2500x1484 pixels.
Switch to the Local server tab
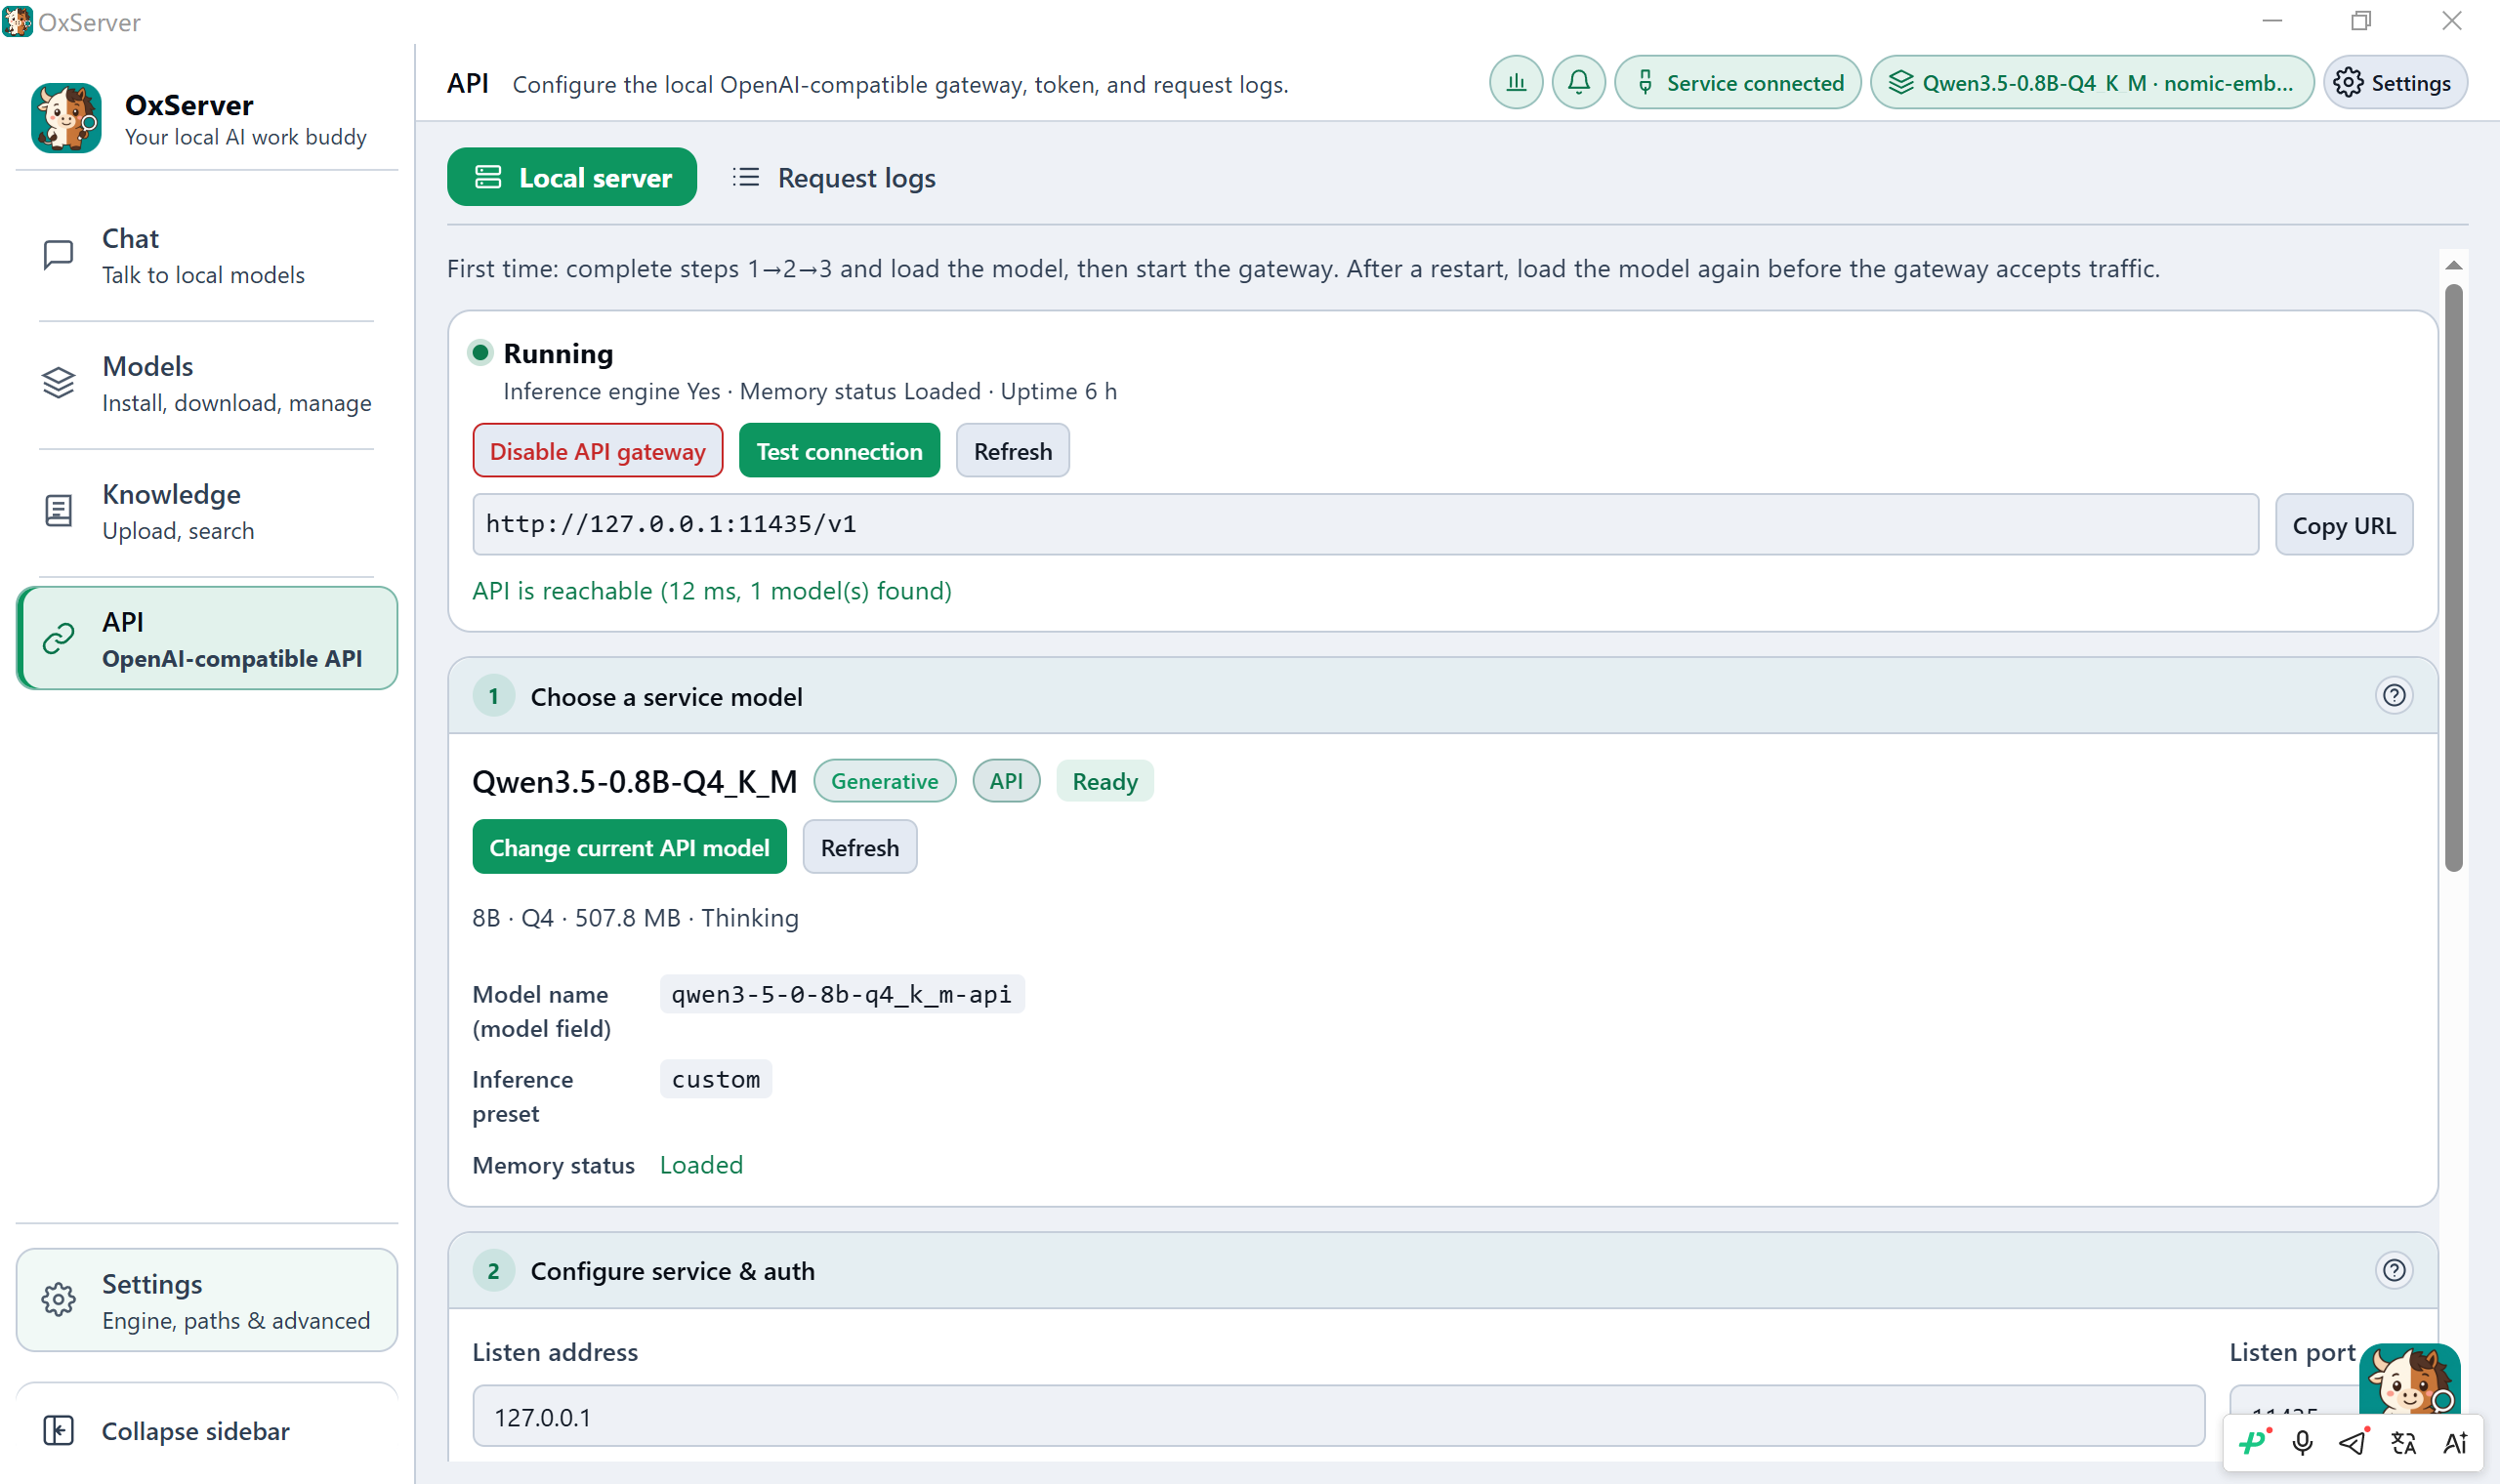tap(572, 177)
